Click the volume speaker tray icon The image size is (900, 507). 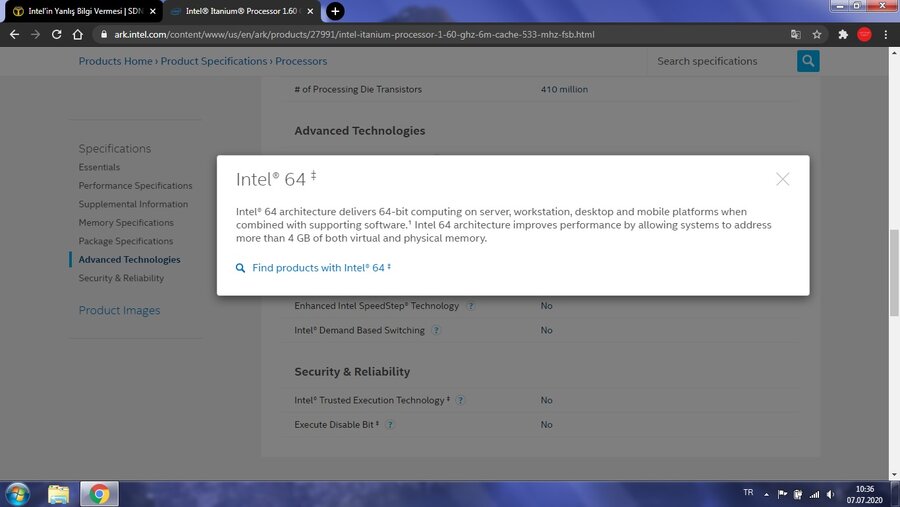[831, 494]
